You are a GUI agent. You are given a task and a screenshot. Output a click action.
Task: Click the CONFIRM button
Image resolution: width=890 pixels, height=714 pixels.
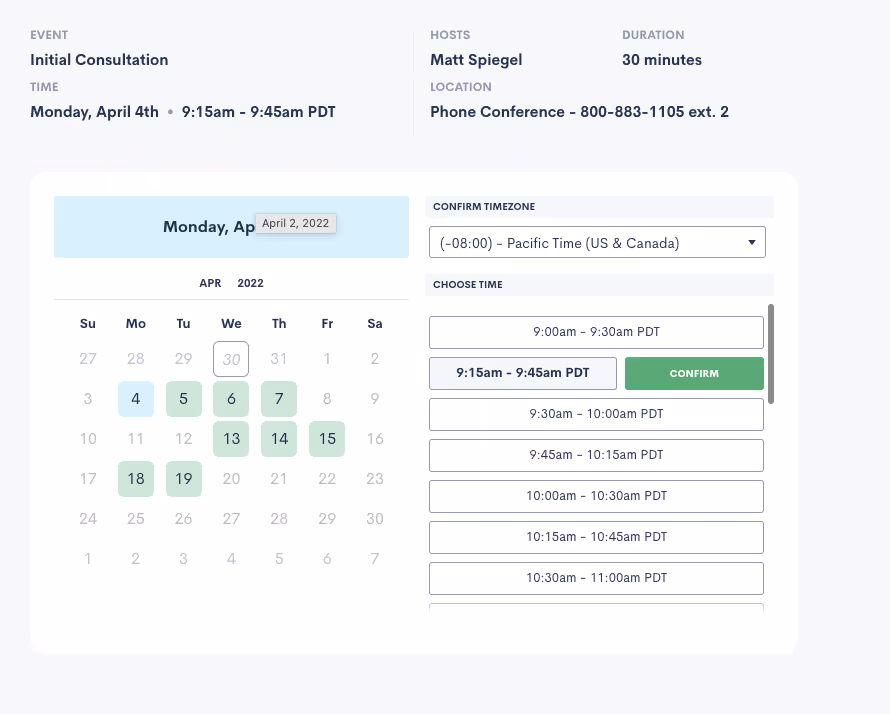[x=694, y=373]
